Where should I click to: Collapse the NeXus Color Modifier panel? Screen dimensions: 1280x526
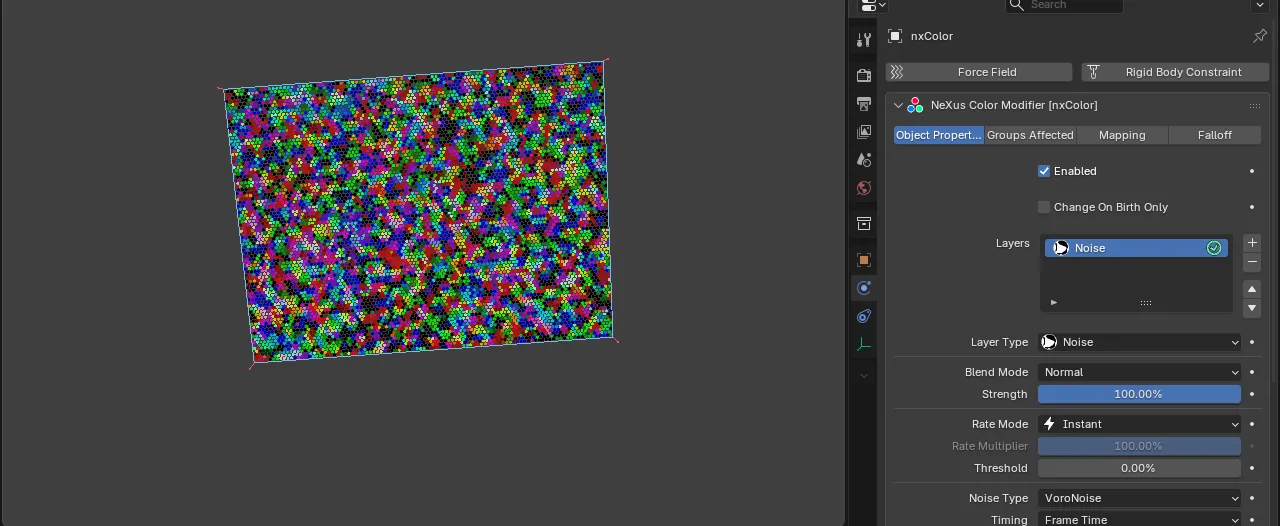(x=898, y=105)
